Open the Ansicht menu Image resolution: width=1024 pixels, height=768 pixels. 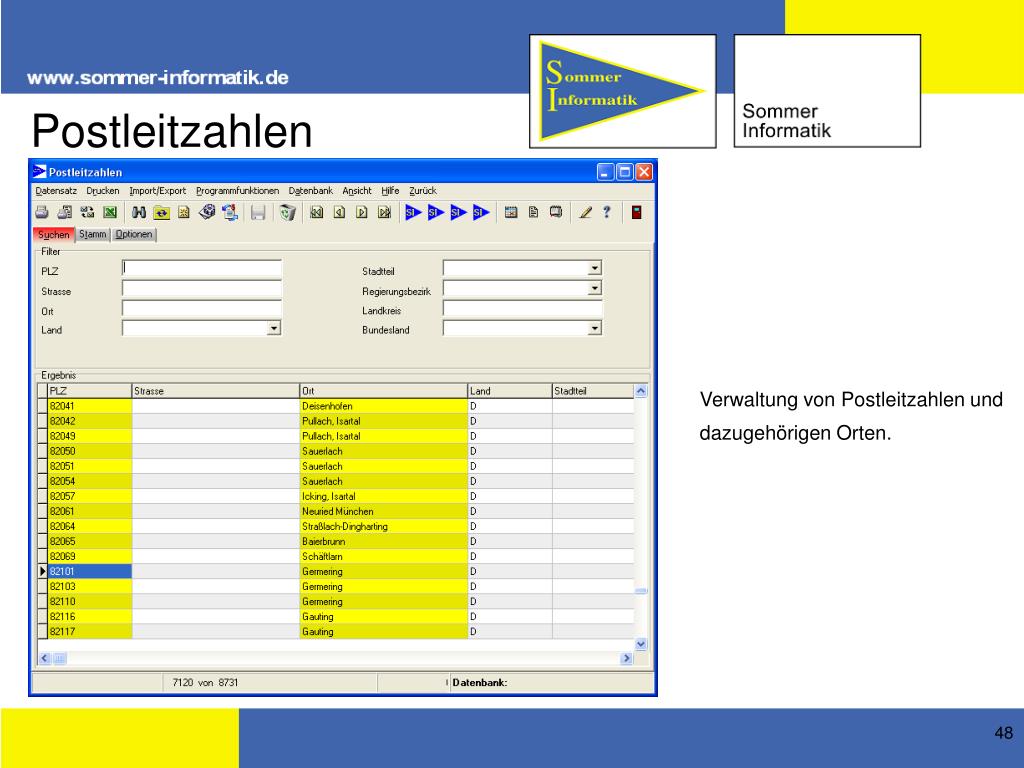coord(357,191)
